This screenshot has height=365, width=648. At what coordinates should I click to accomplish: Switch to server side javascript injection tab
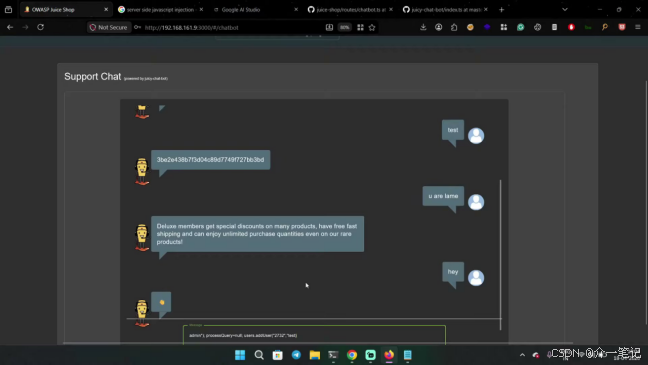(160, 10)
